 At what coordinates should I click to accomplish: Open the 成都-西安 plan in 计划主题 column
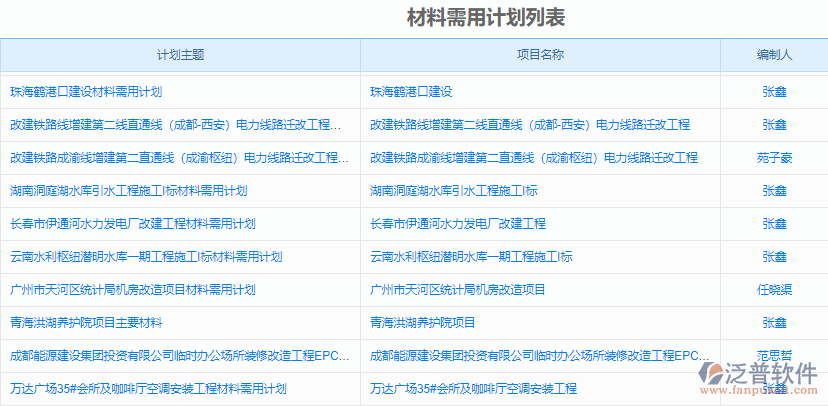[x=176, y=125]
